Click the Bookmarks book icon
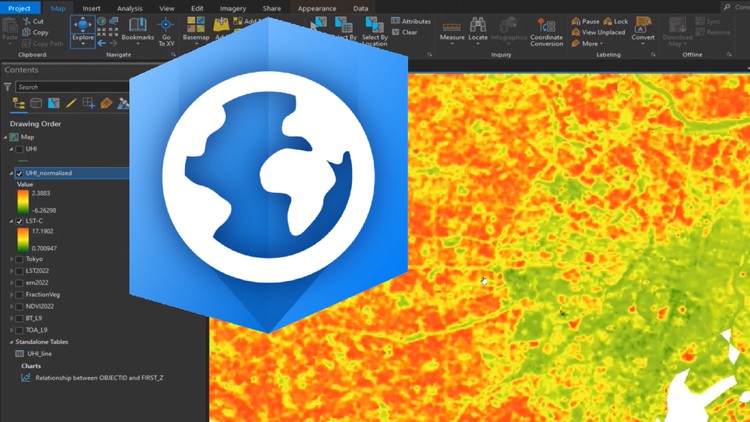 pyautogui.click(x=138, y=24)
